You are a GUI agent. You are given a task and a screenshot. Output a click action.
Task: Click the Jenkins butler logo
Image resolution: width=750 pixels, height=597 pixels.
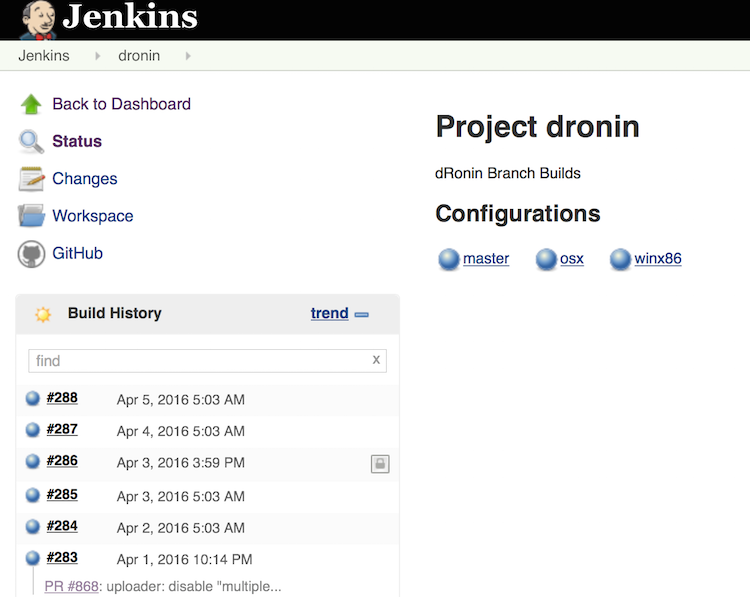tap(38, 20)
